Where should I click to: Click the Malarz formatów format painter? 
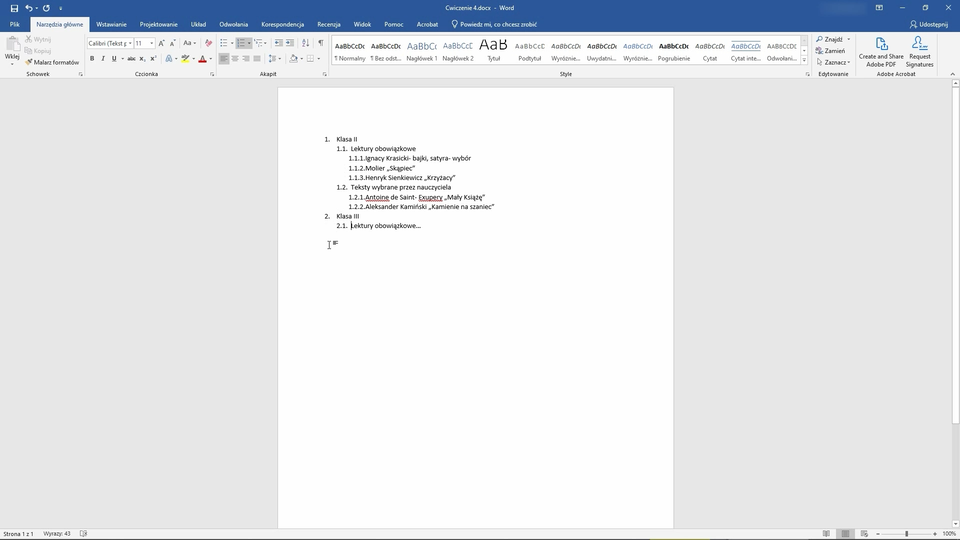[52, 62]
